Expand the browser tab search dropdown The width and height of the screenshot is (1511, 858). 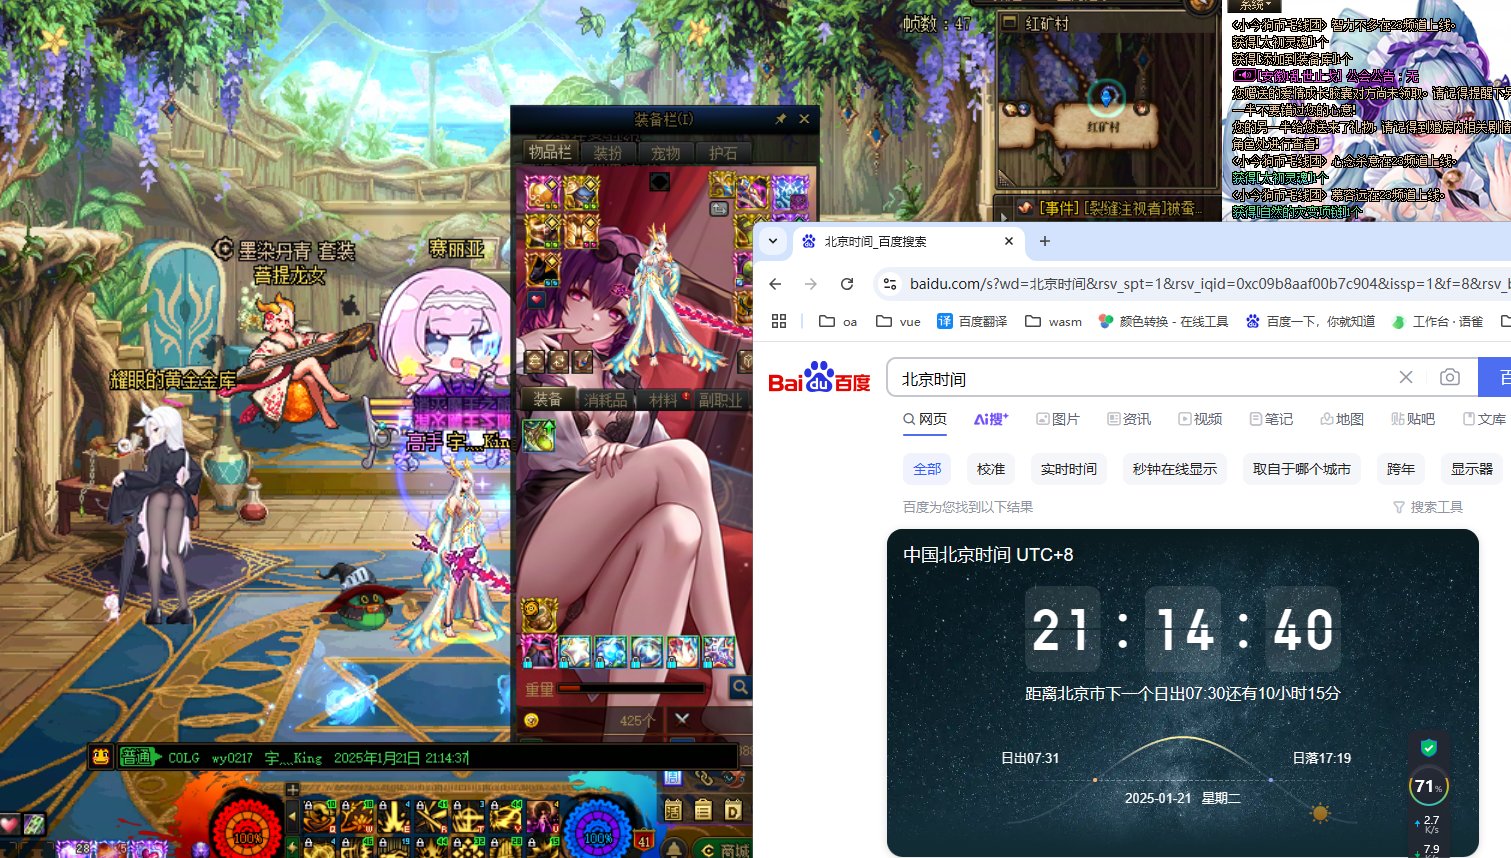click(x=772, y=241)
